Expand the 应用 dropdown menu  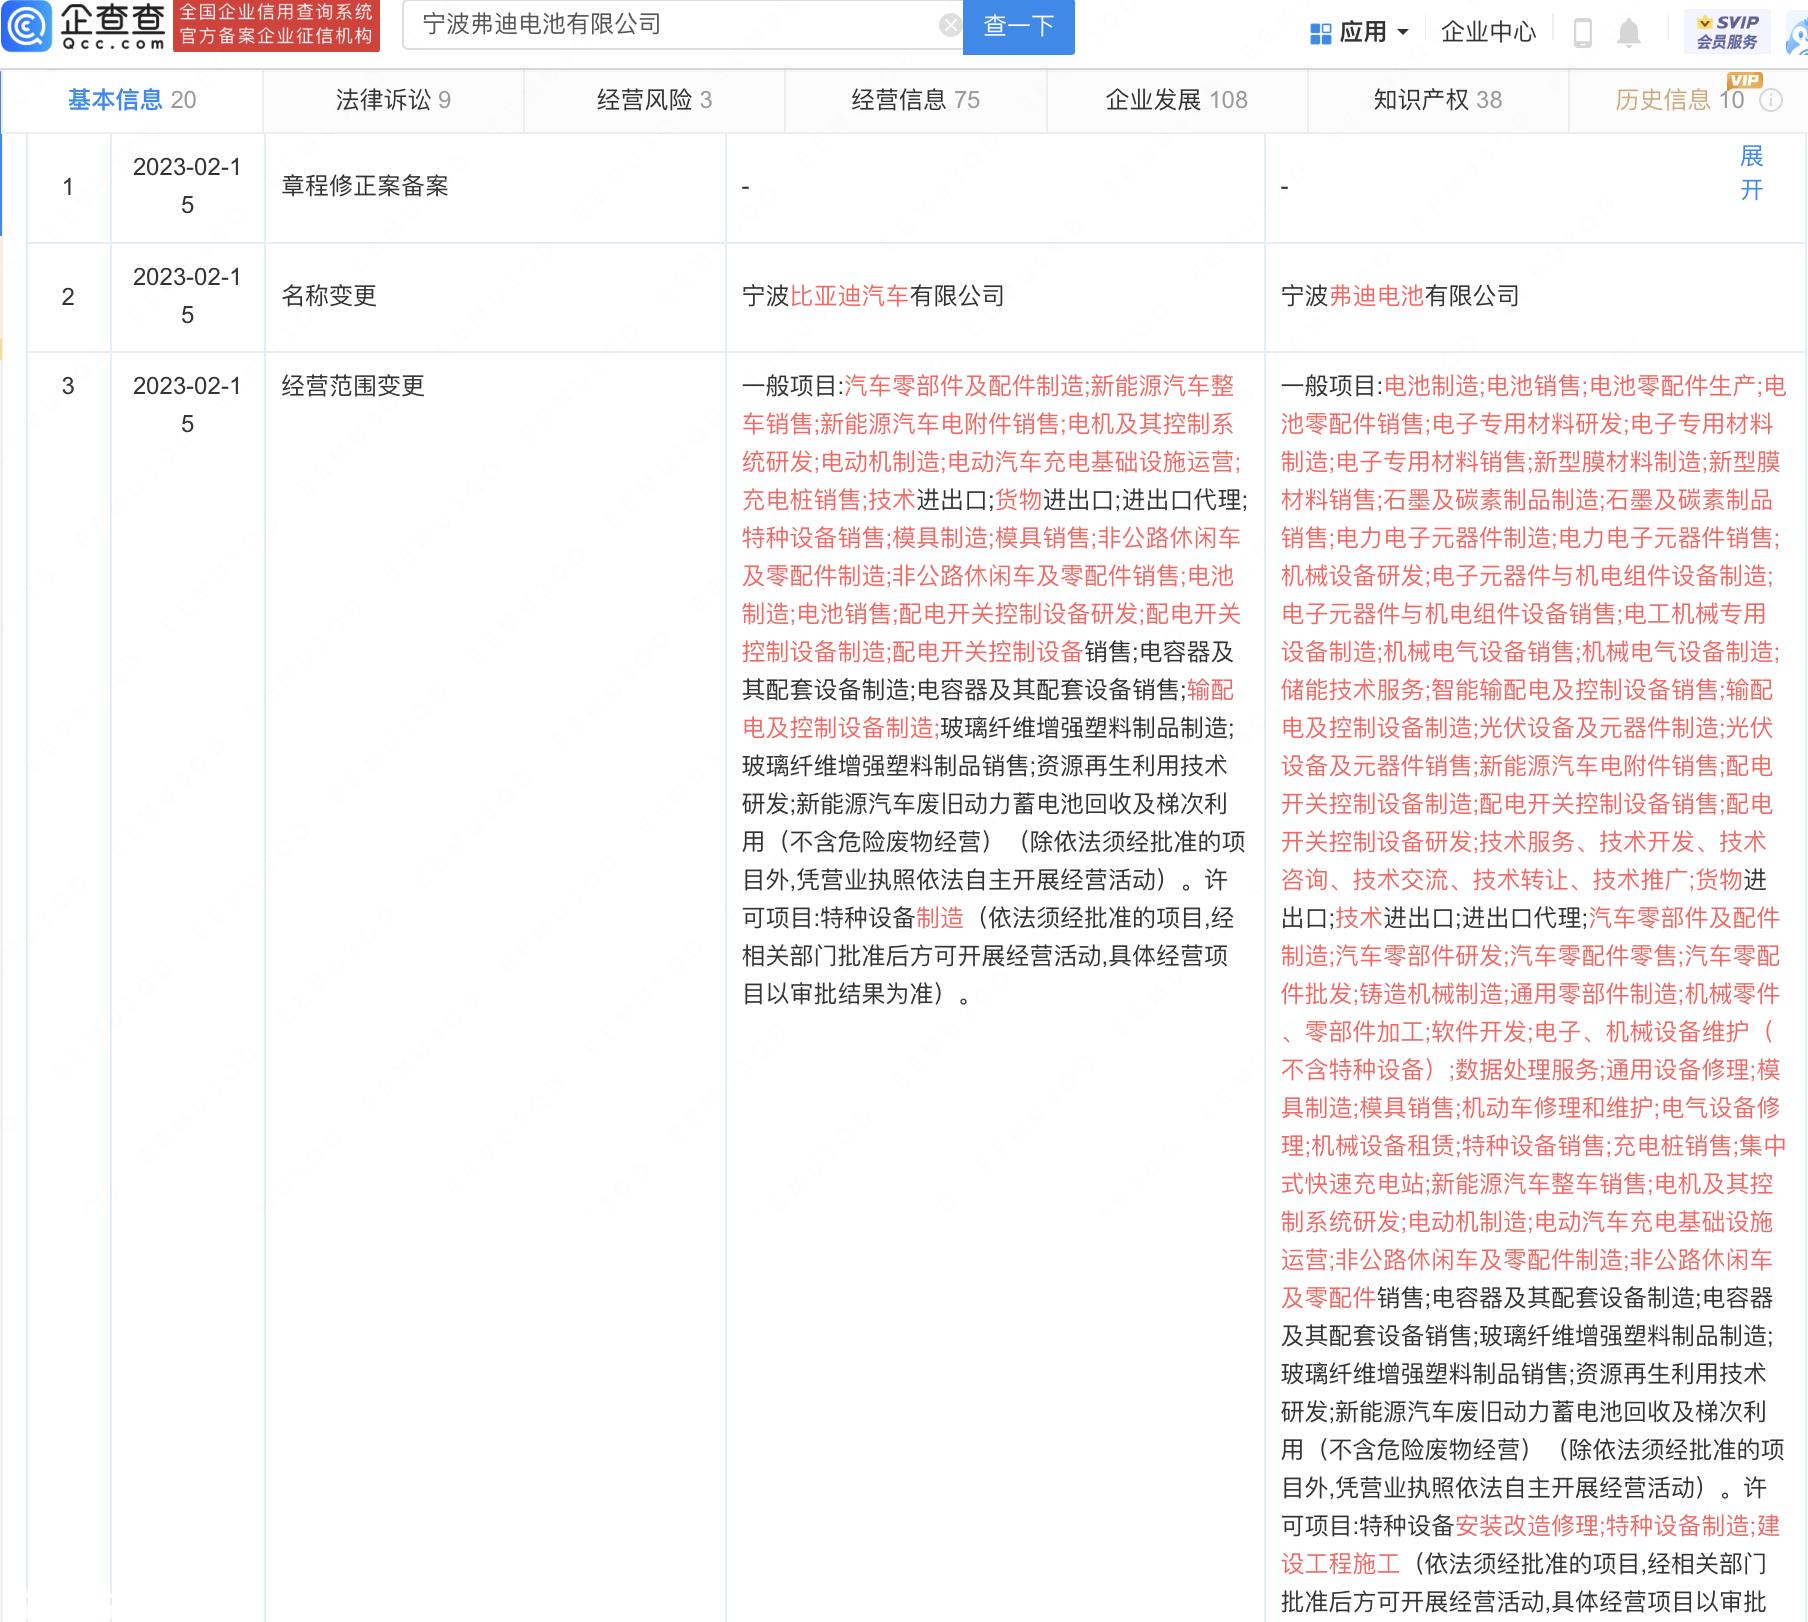click(x=1360, y=33)
